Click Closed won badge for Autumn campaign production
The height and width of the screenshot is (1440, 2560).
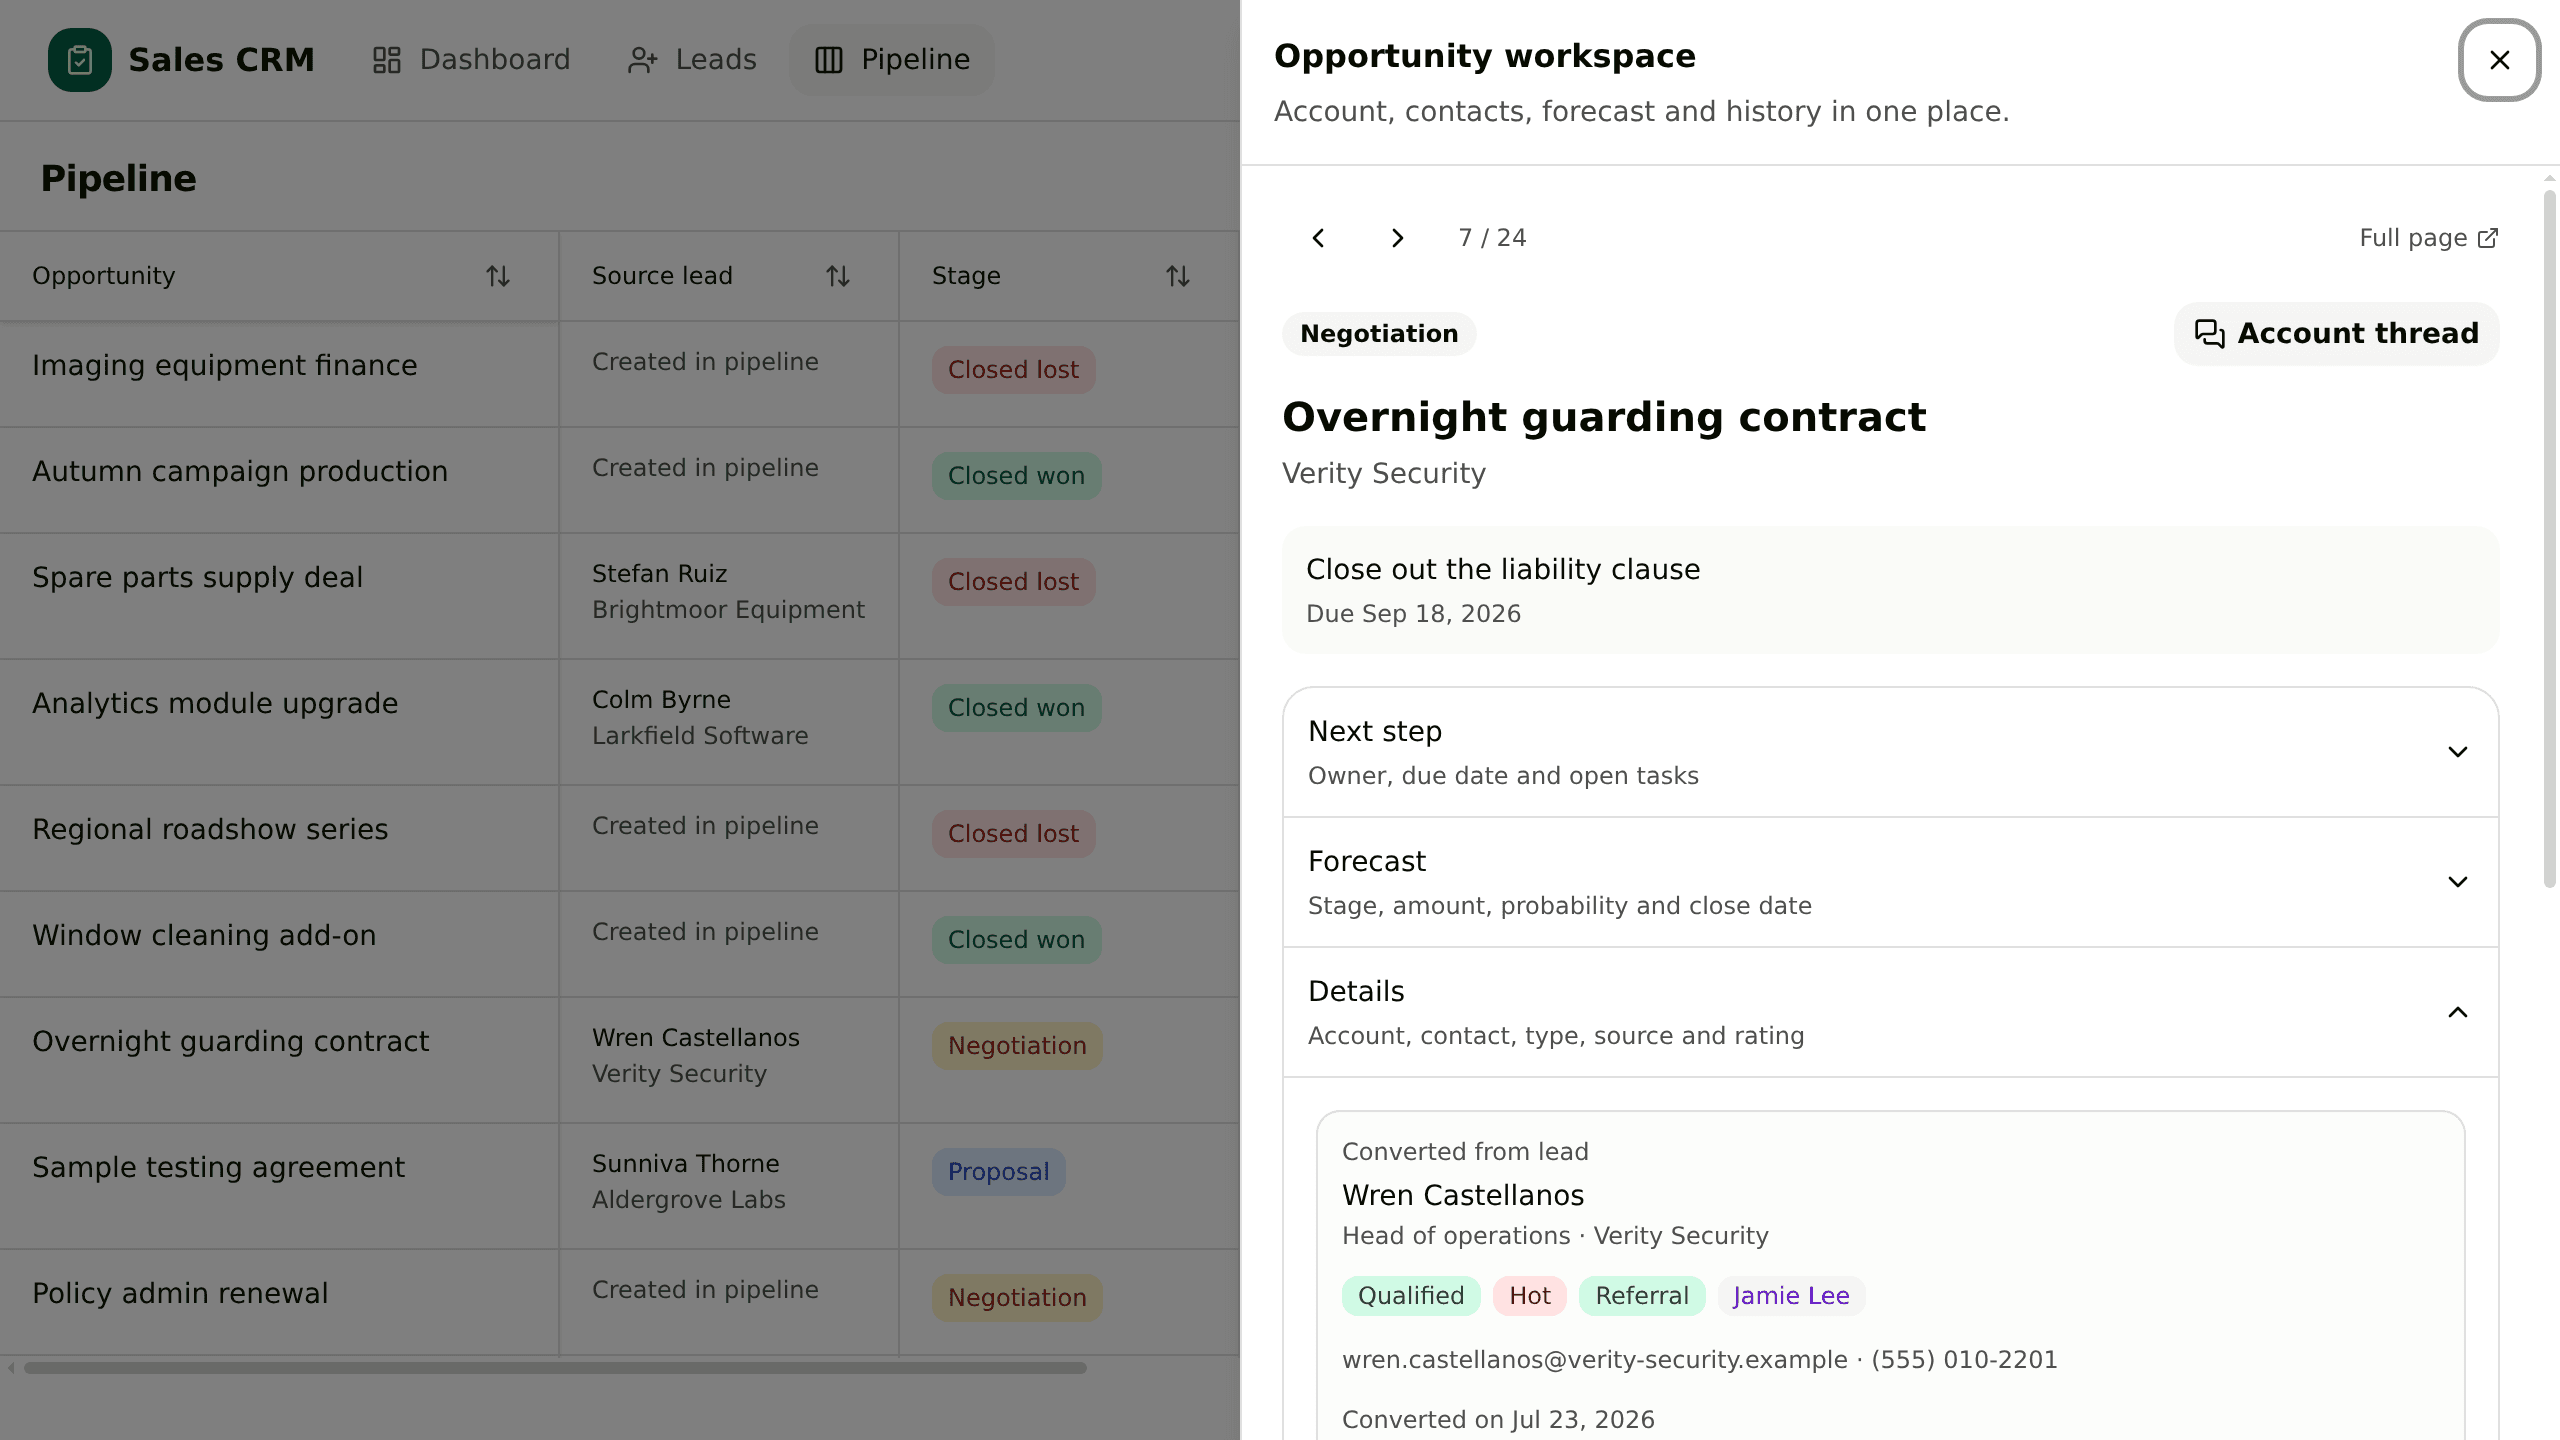pos(1016,476)
